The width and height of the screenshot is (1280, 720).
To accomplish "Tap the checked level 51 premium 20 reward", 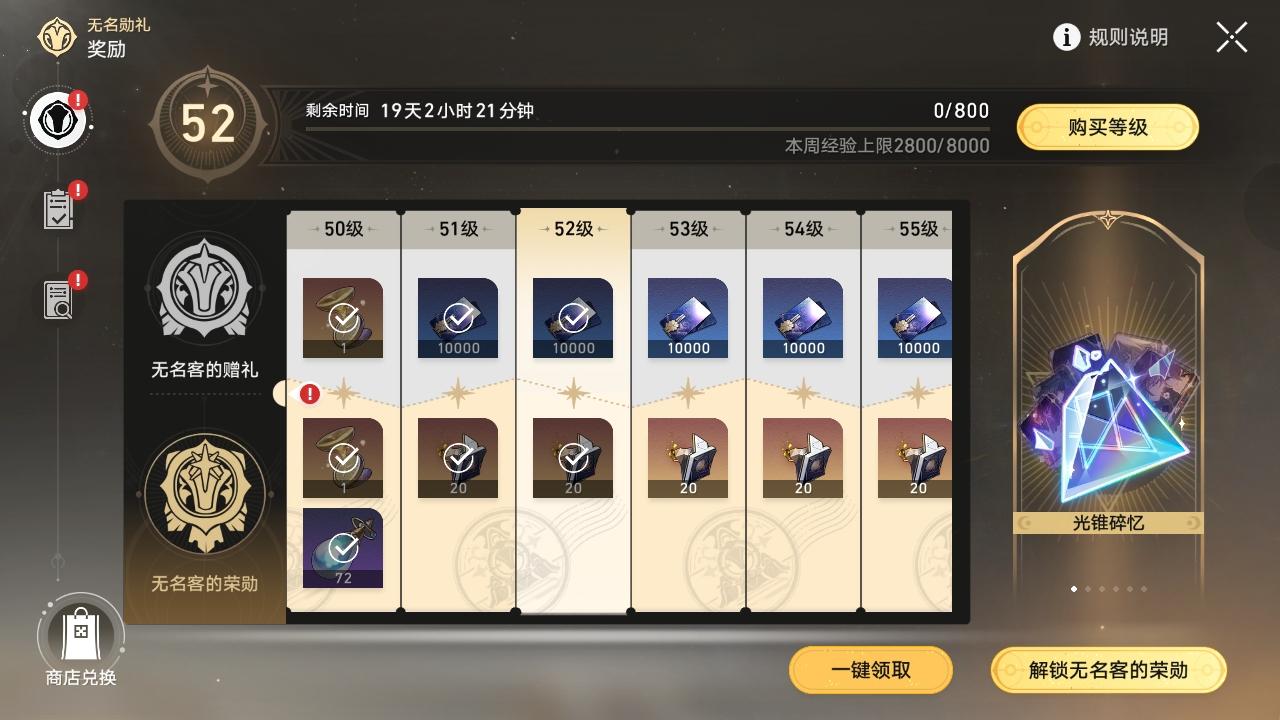I will [458, 458].
